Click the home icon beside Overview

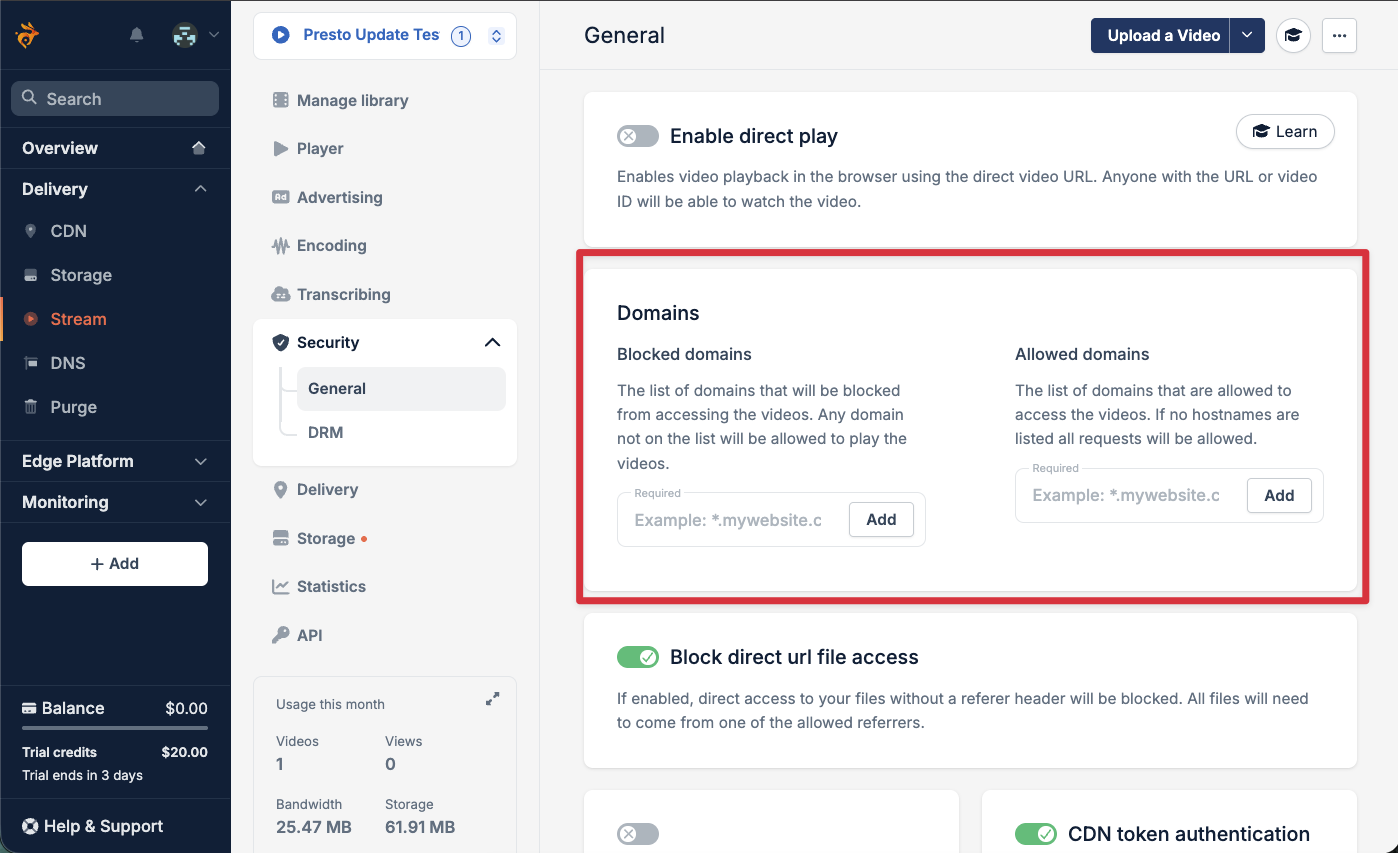pos(199,148)
